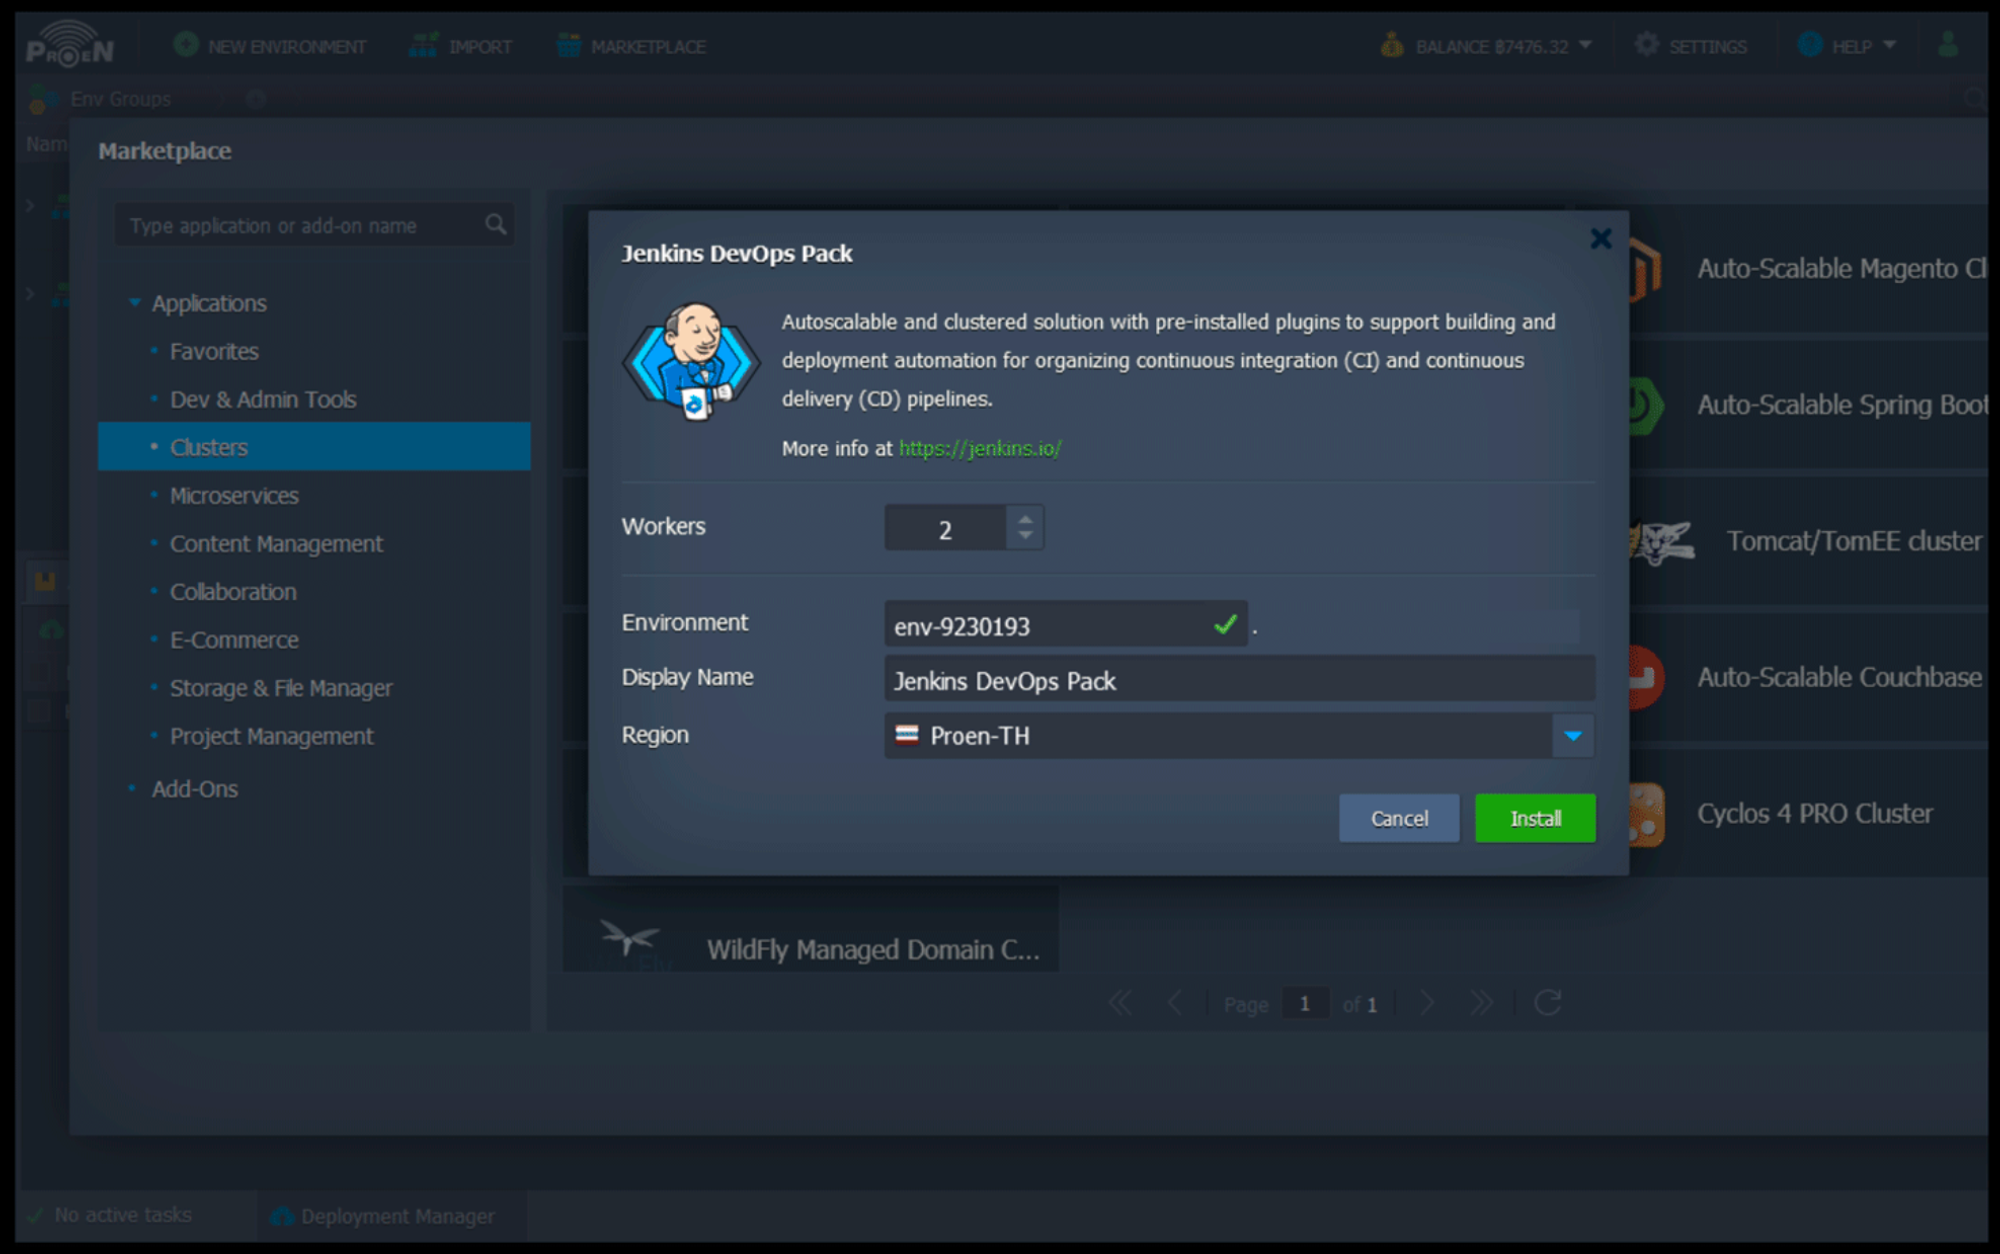Decrease the Workers count

pyautogui.click(x=1025, y=536)
